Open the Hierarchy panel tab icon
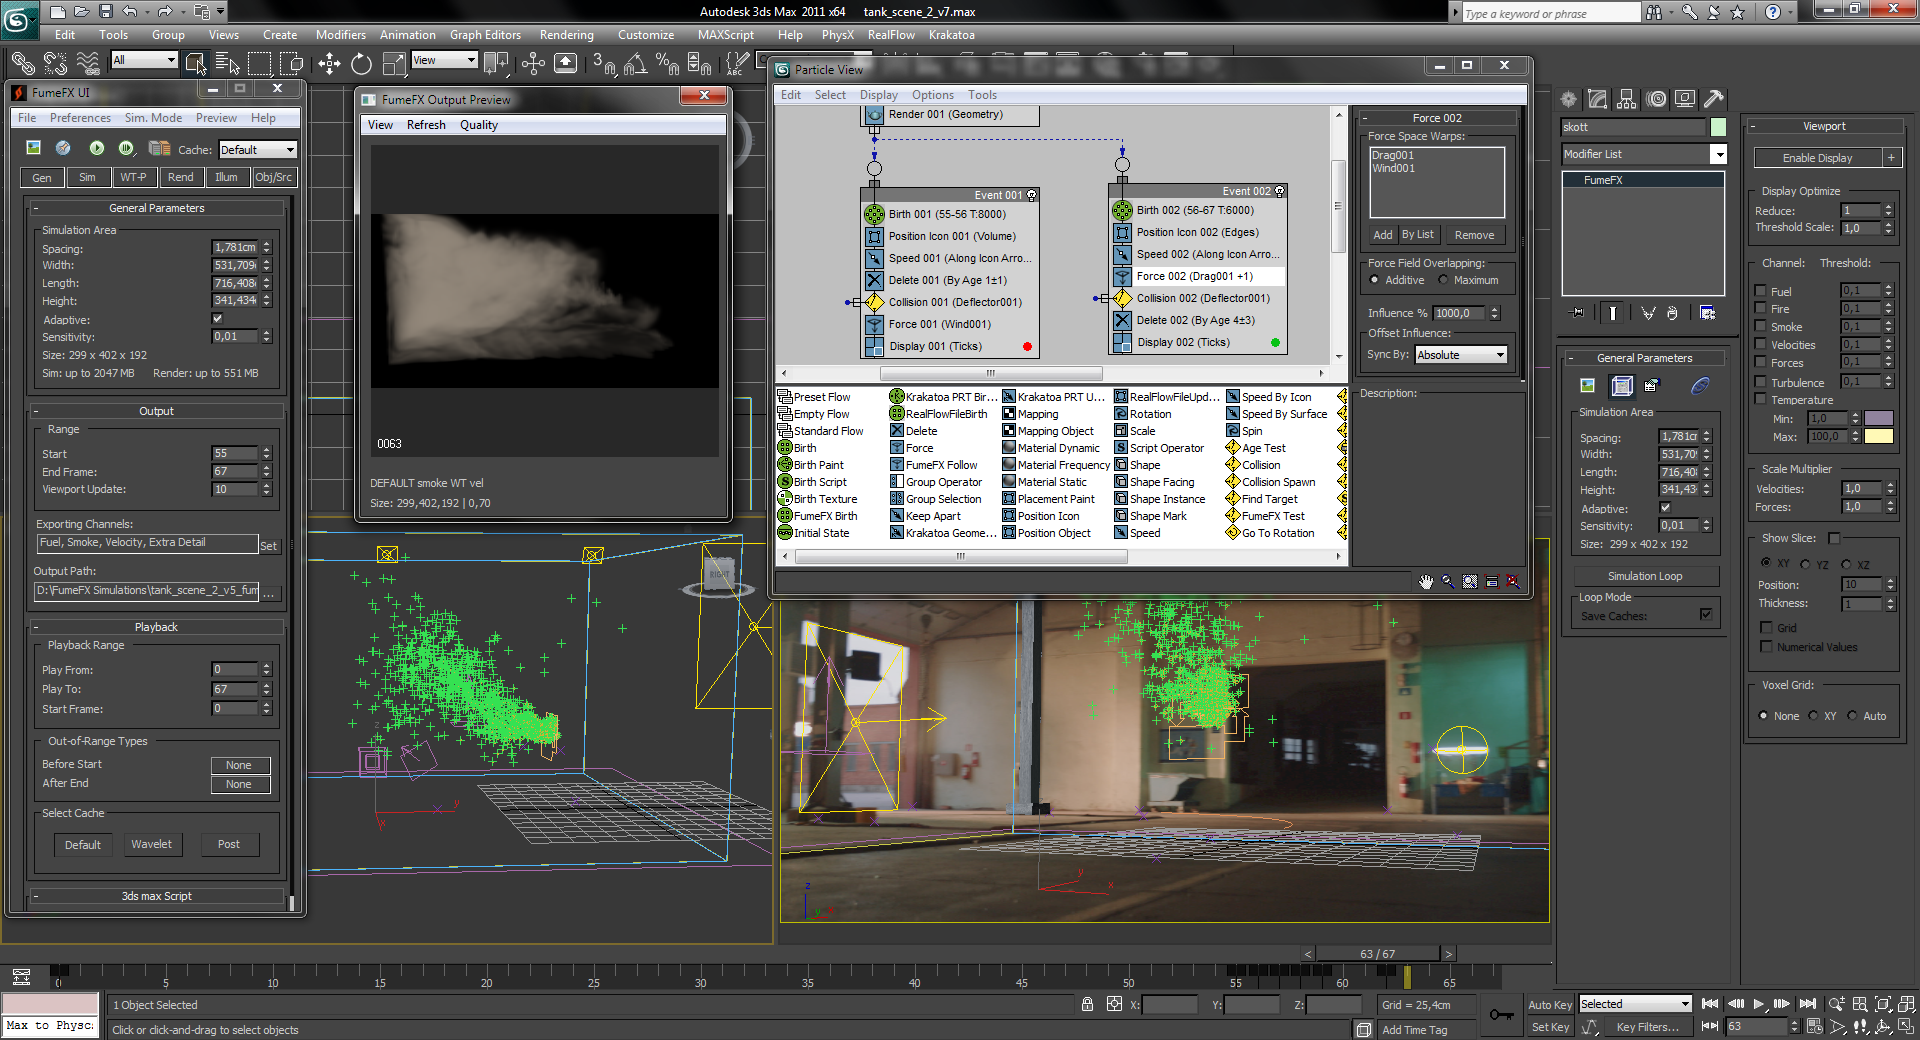 (x=1626, y=99)
